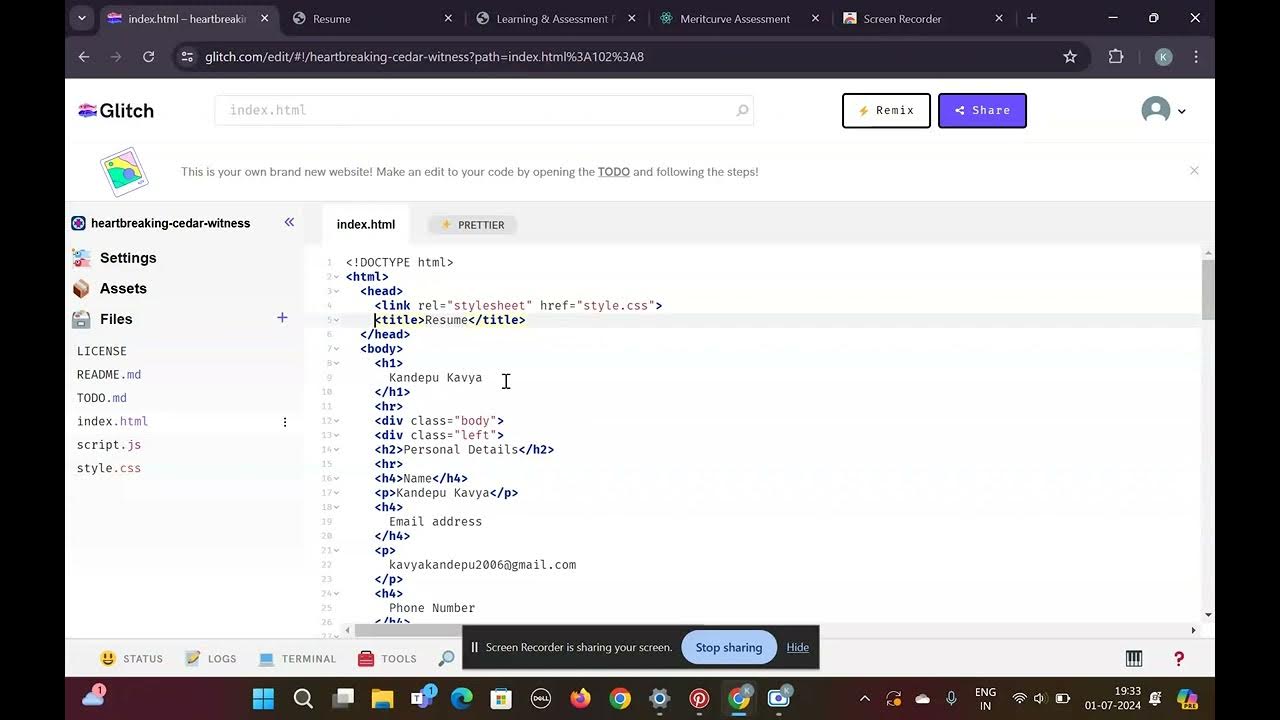
Task: Go back in browser history
Action: tap(84, 57)
